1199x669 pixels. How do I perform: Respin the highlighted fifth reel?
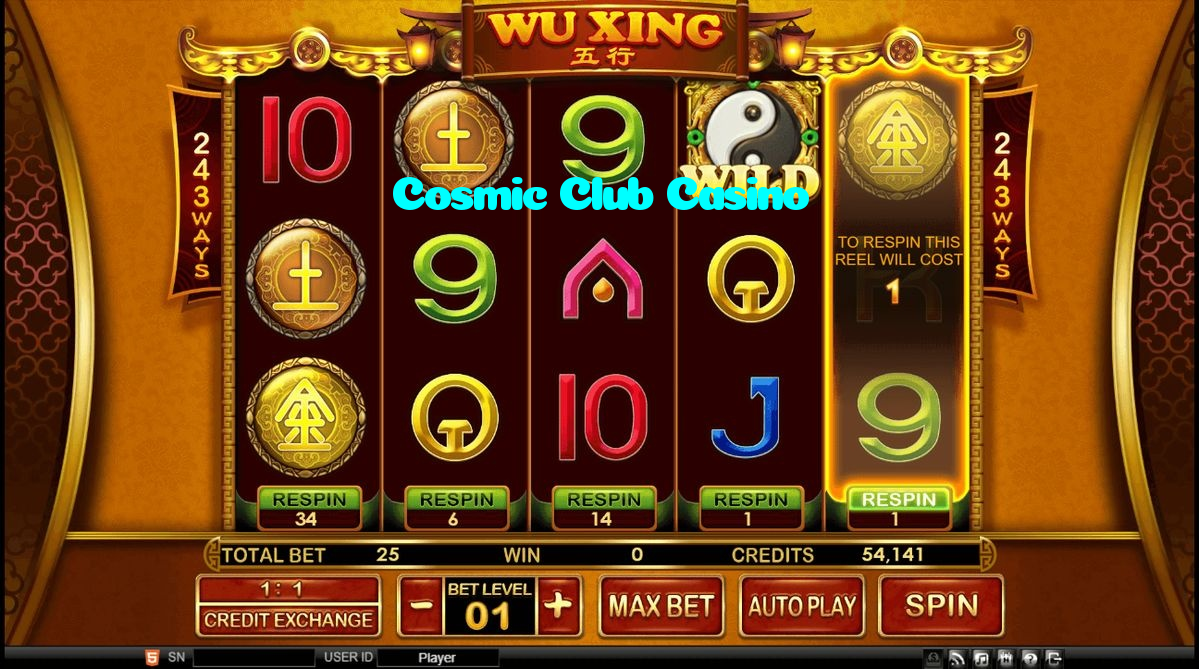point(899,508)
